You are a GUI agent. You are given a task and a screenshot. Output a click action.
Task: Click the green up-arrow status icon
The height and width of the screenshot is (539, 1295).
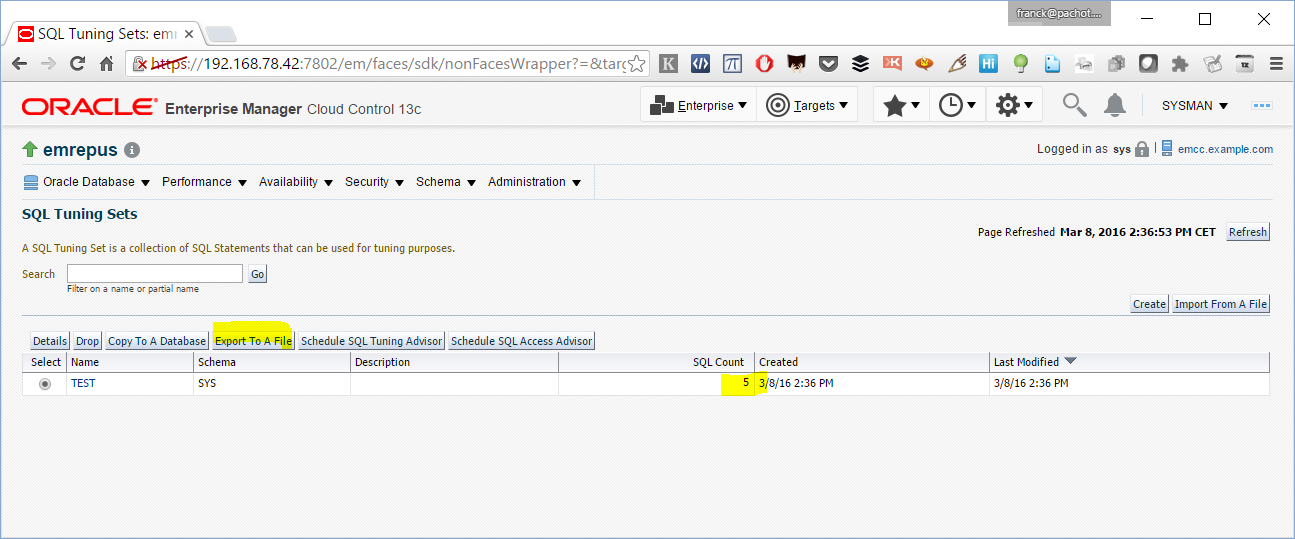[x=30, y=150]
